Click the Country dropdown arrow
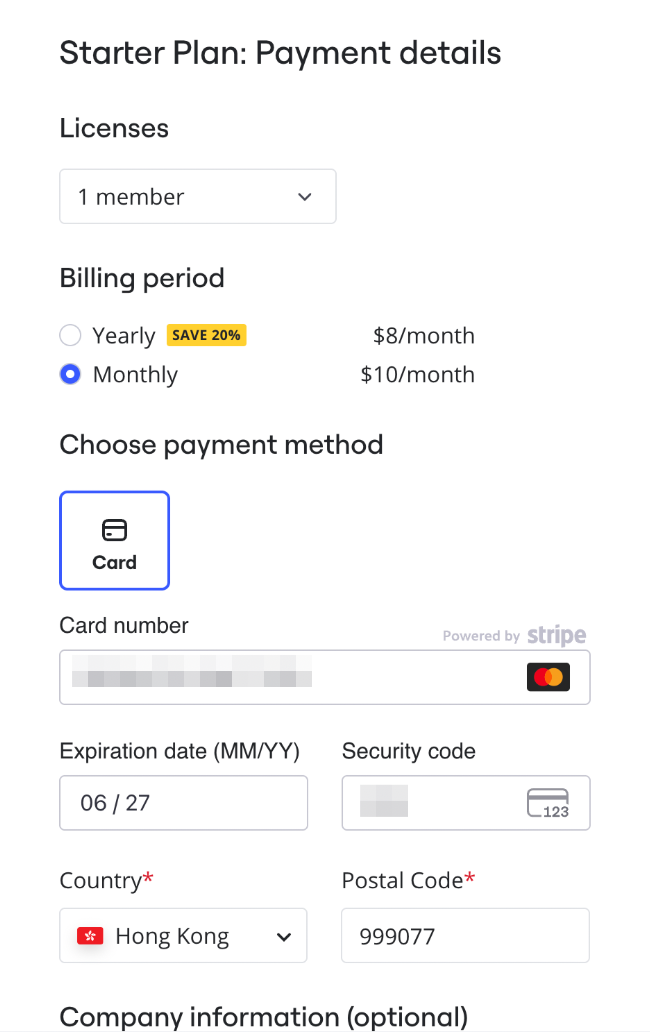Viewport: 650px width, 1032px height. (x=284, y=937)
